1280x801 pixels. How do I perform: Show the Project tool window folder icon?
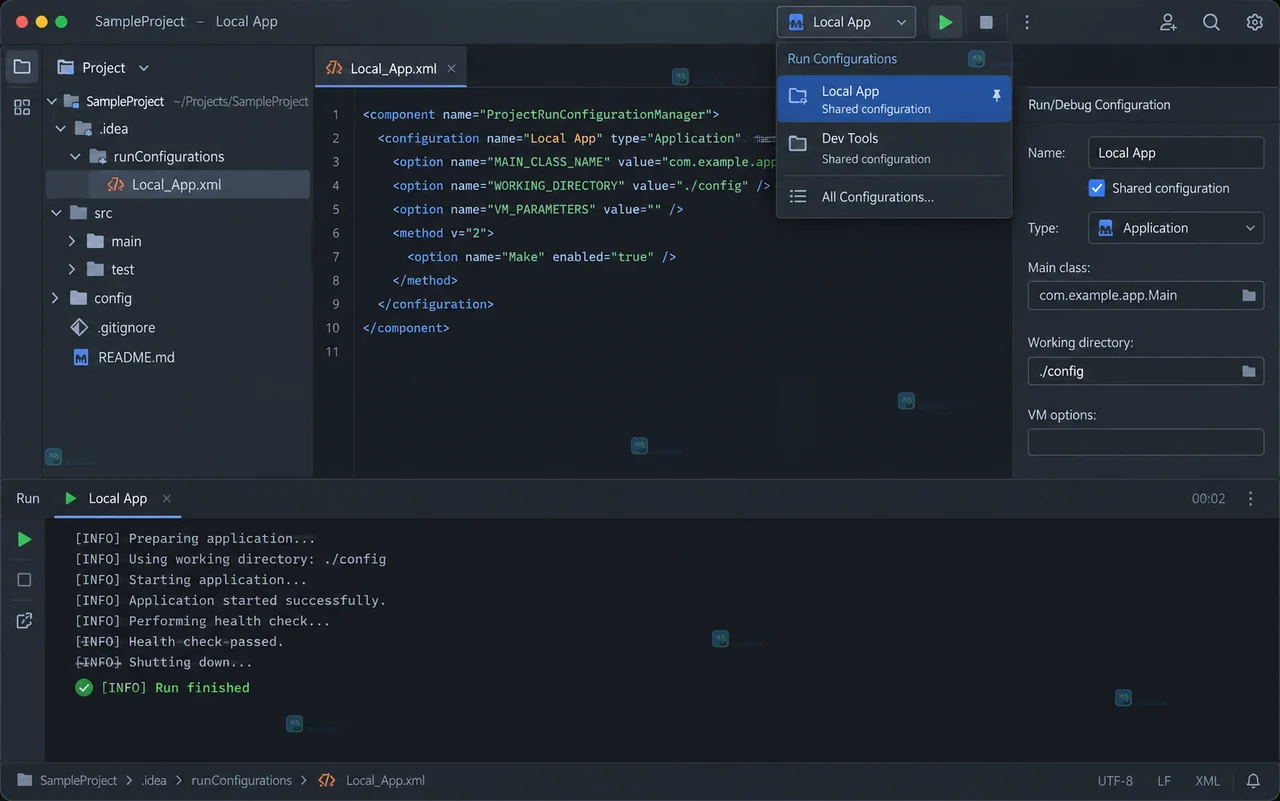click(22, 67)
